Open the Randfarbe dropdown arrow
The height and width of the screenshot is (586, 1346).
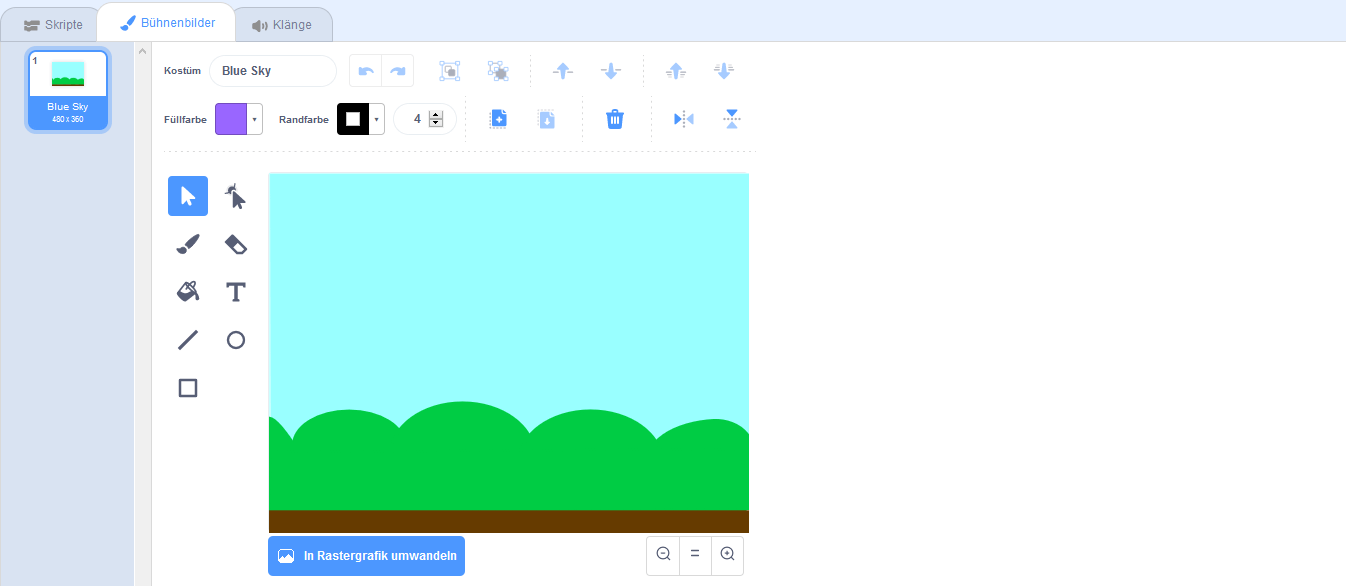(x=376, y=119)
